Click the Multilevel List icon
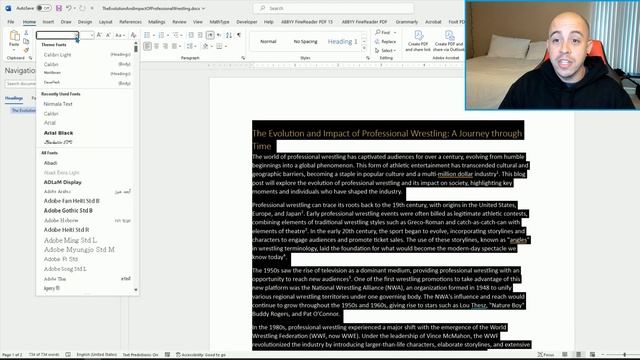This screenshot has height=360, width=640. tap(176, 35)
